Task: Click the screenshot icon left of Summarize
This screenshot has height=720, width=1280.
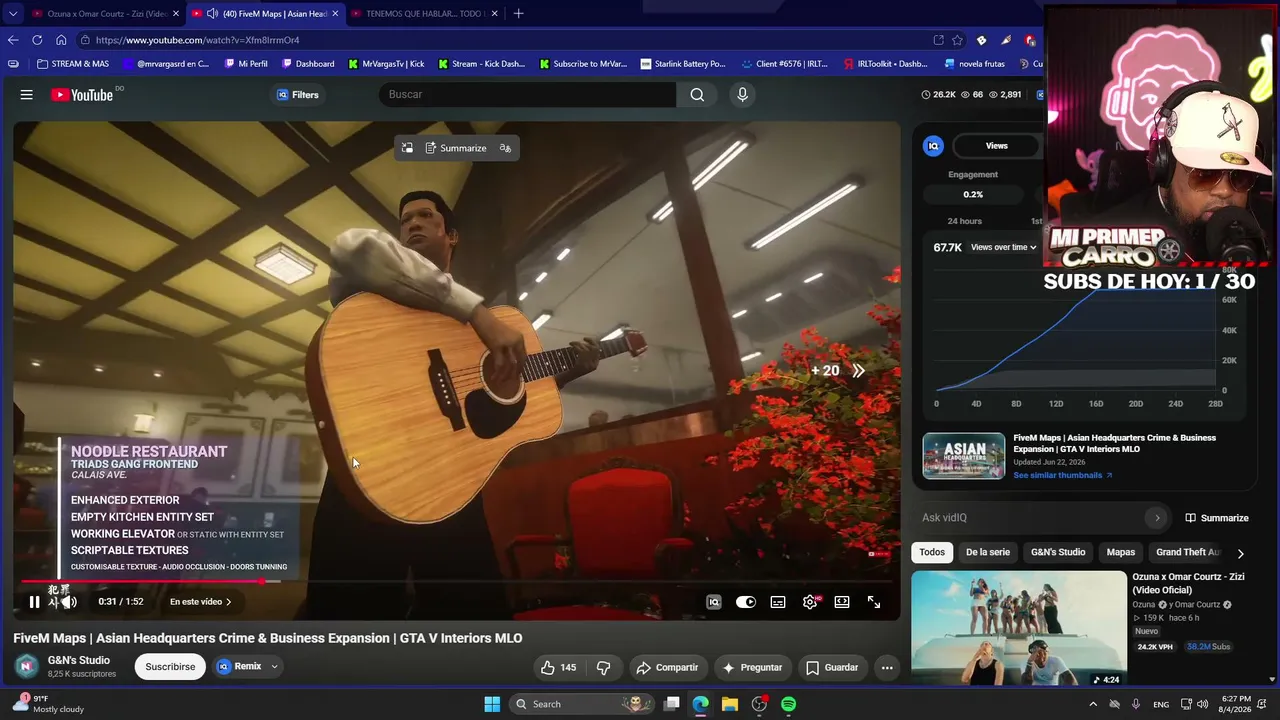Action: click(x=407, y=148)
